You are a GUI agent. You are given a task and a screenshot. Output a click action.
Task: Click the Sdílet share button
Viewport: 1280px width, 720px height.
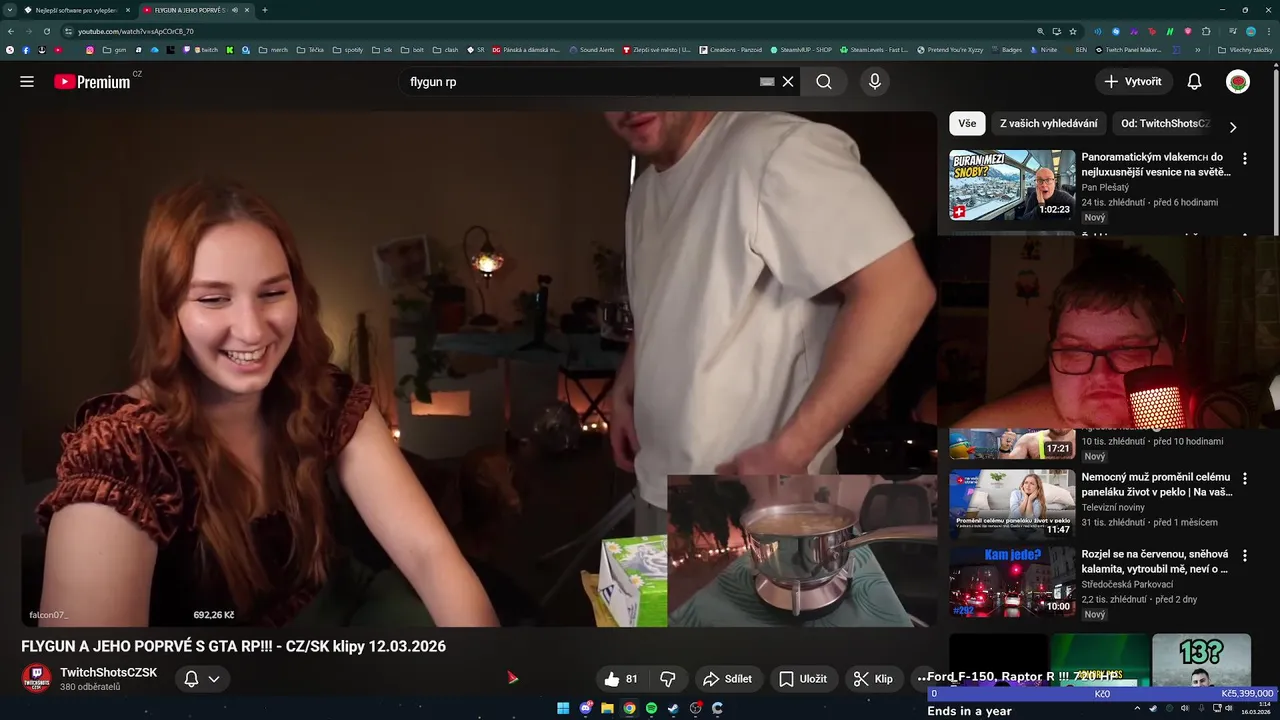click(728, 679)
